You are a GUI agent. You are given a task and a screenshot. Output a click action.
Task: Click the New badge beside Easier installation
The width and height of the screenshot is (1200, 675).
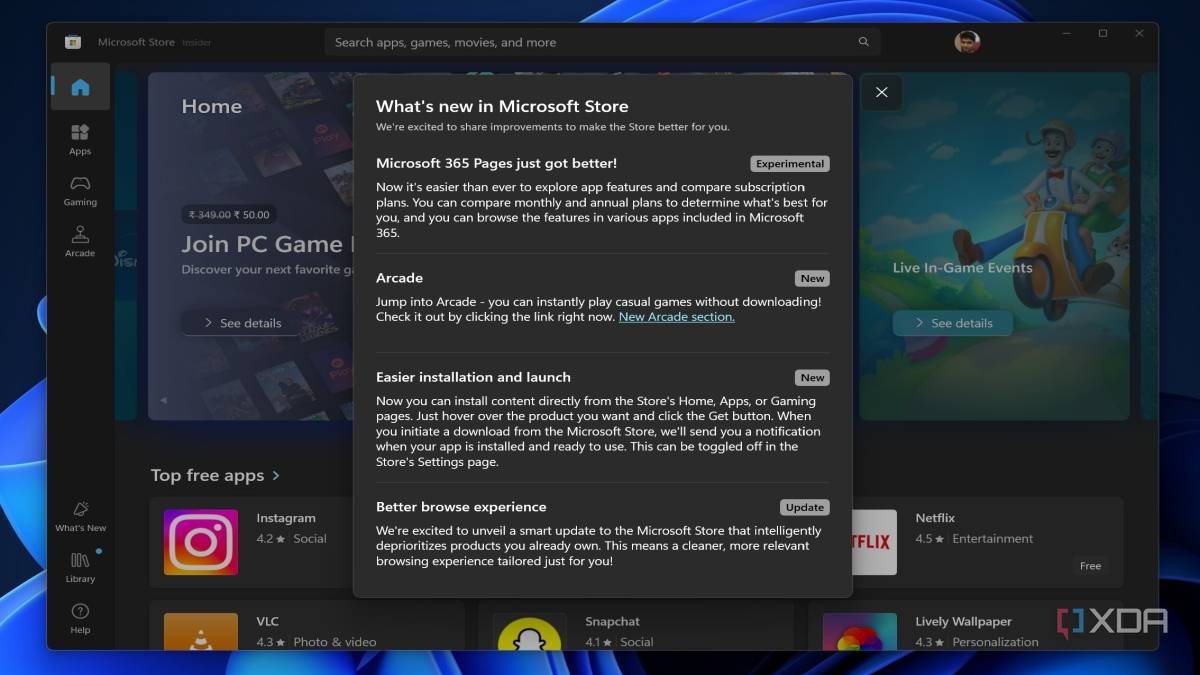pyautogui.click(x=812, y=378)
